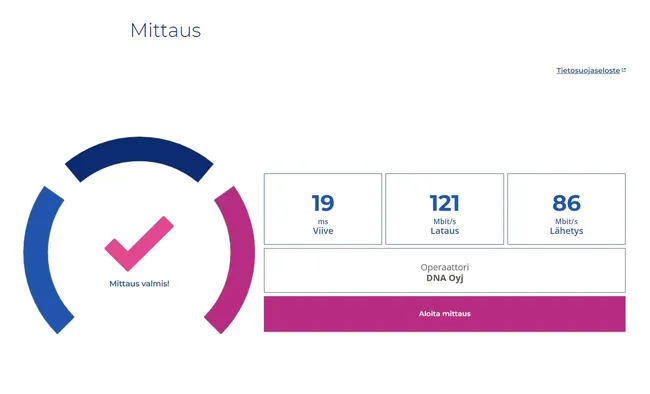The image size is (650, 394).
Task: Click the Operaattori DNA Oyj panel
Action: pos(444,270)
